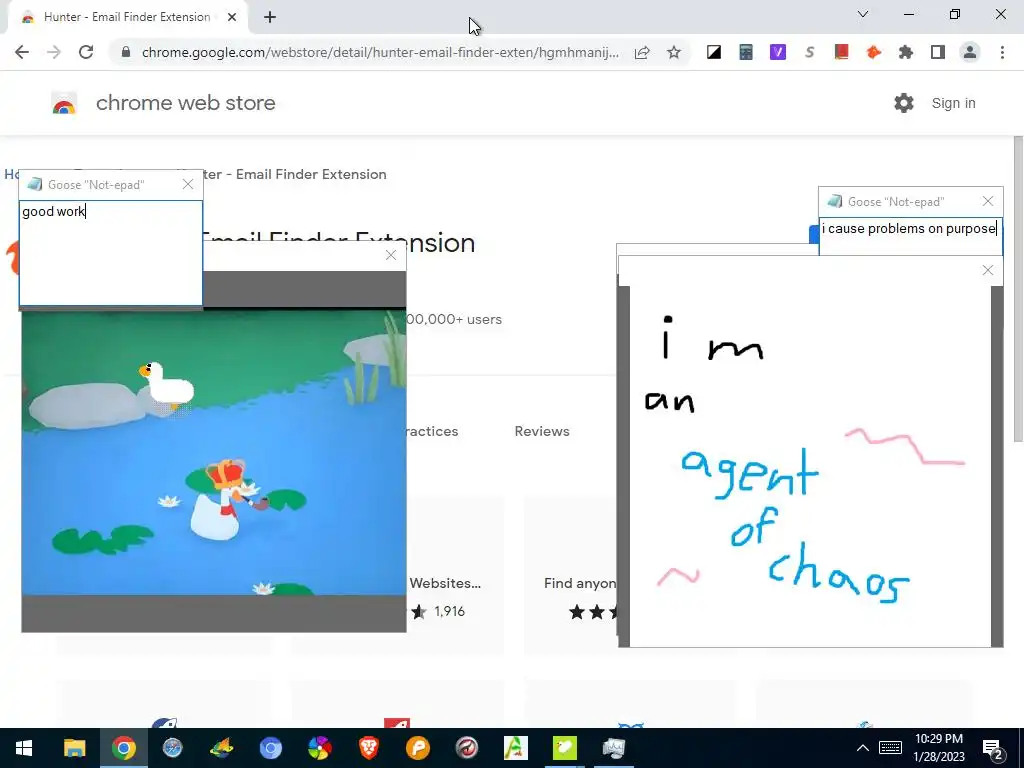Toggle the Chrome side panel
1024x768 pixels.
click(938, 52)
